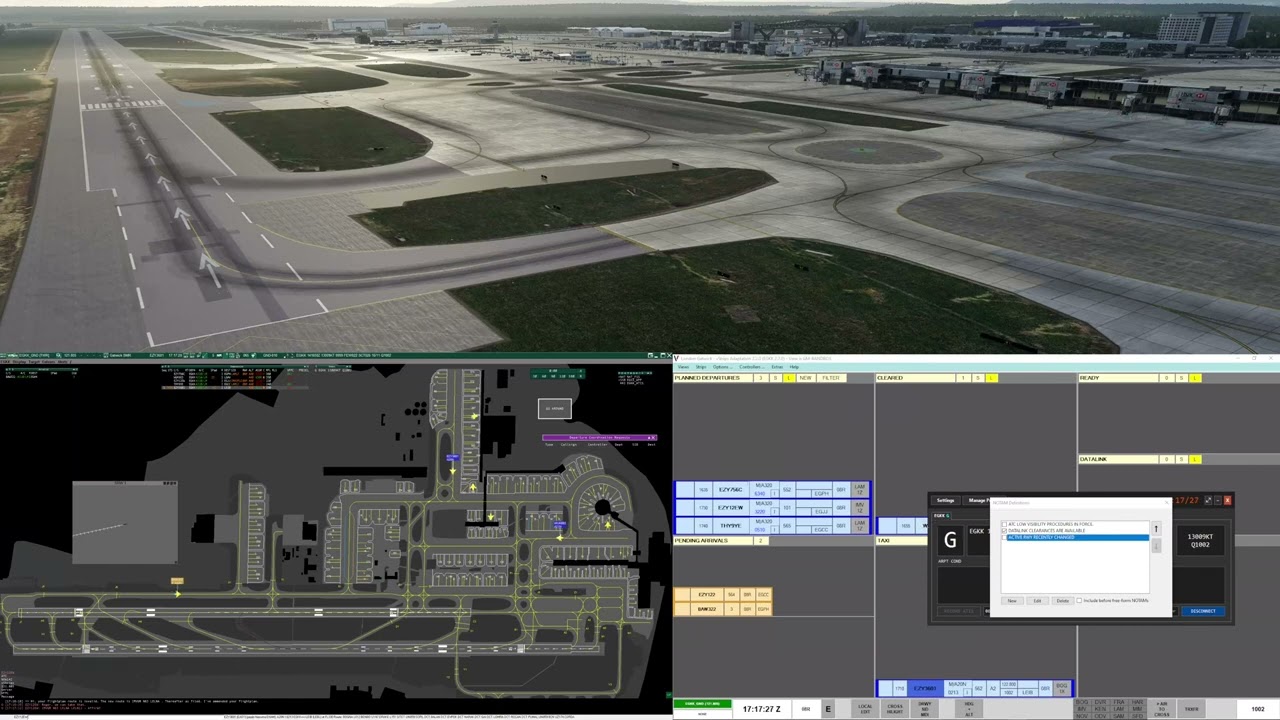Screen dimensions: 1280x720
Task: Click the GS GROUND box on radar
Action: point(555,408)
